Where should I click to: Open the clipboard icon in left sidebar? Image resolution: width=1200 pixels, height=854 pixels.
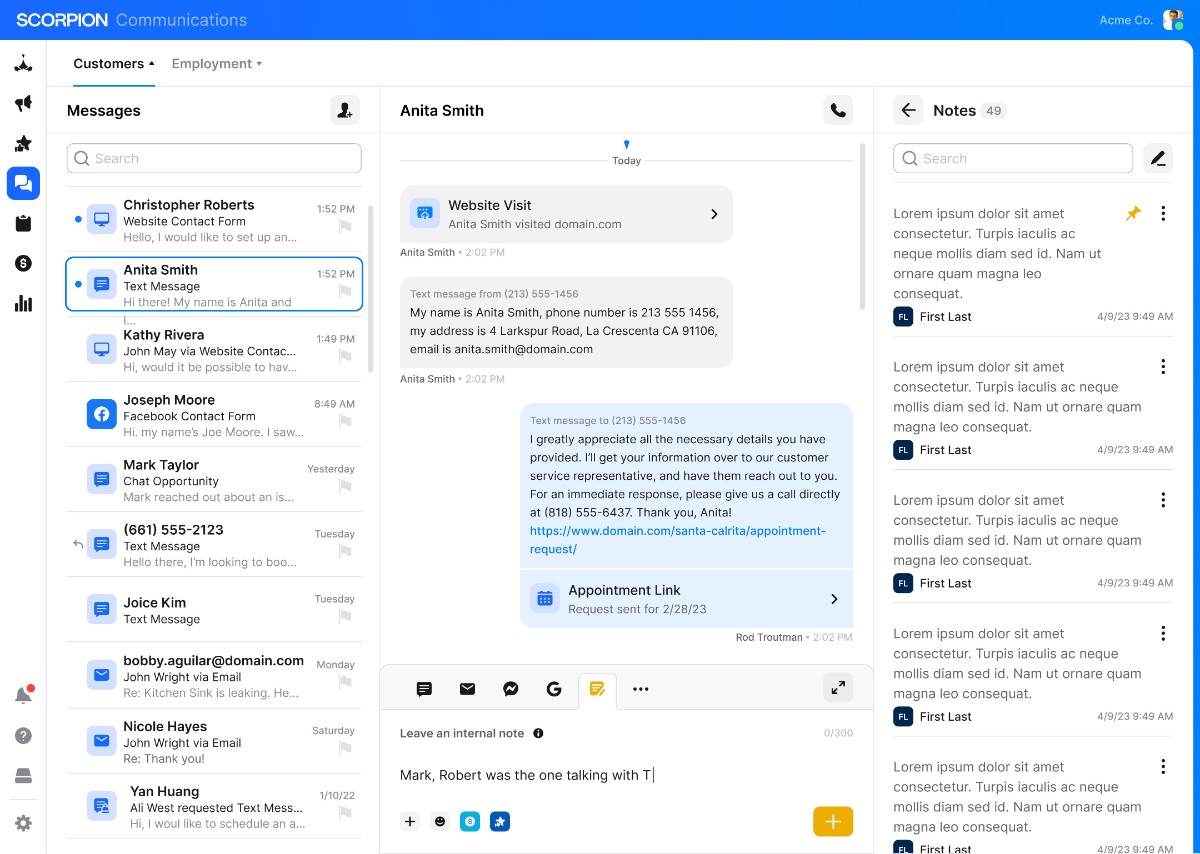tap(23, 223)
